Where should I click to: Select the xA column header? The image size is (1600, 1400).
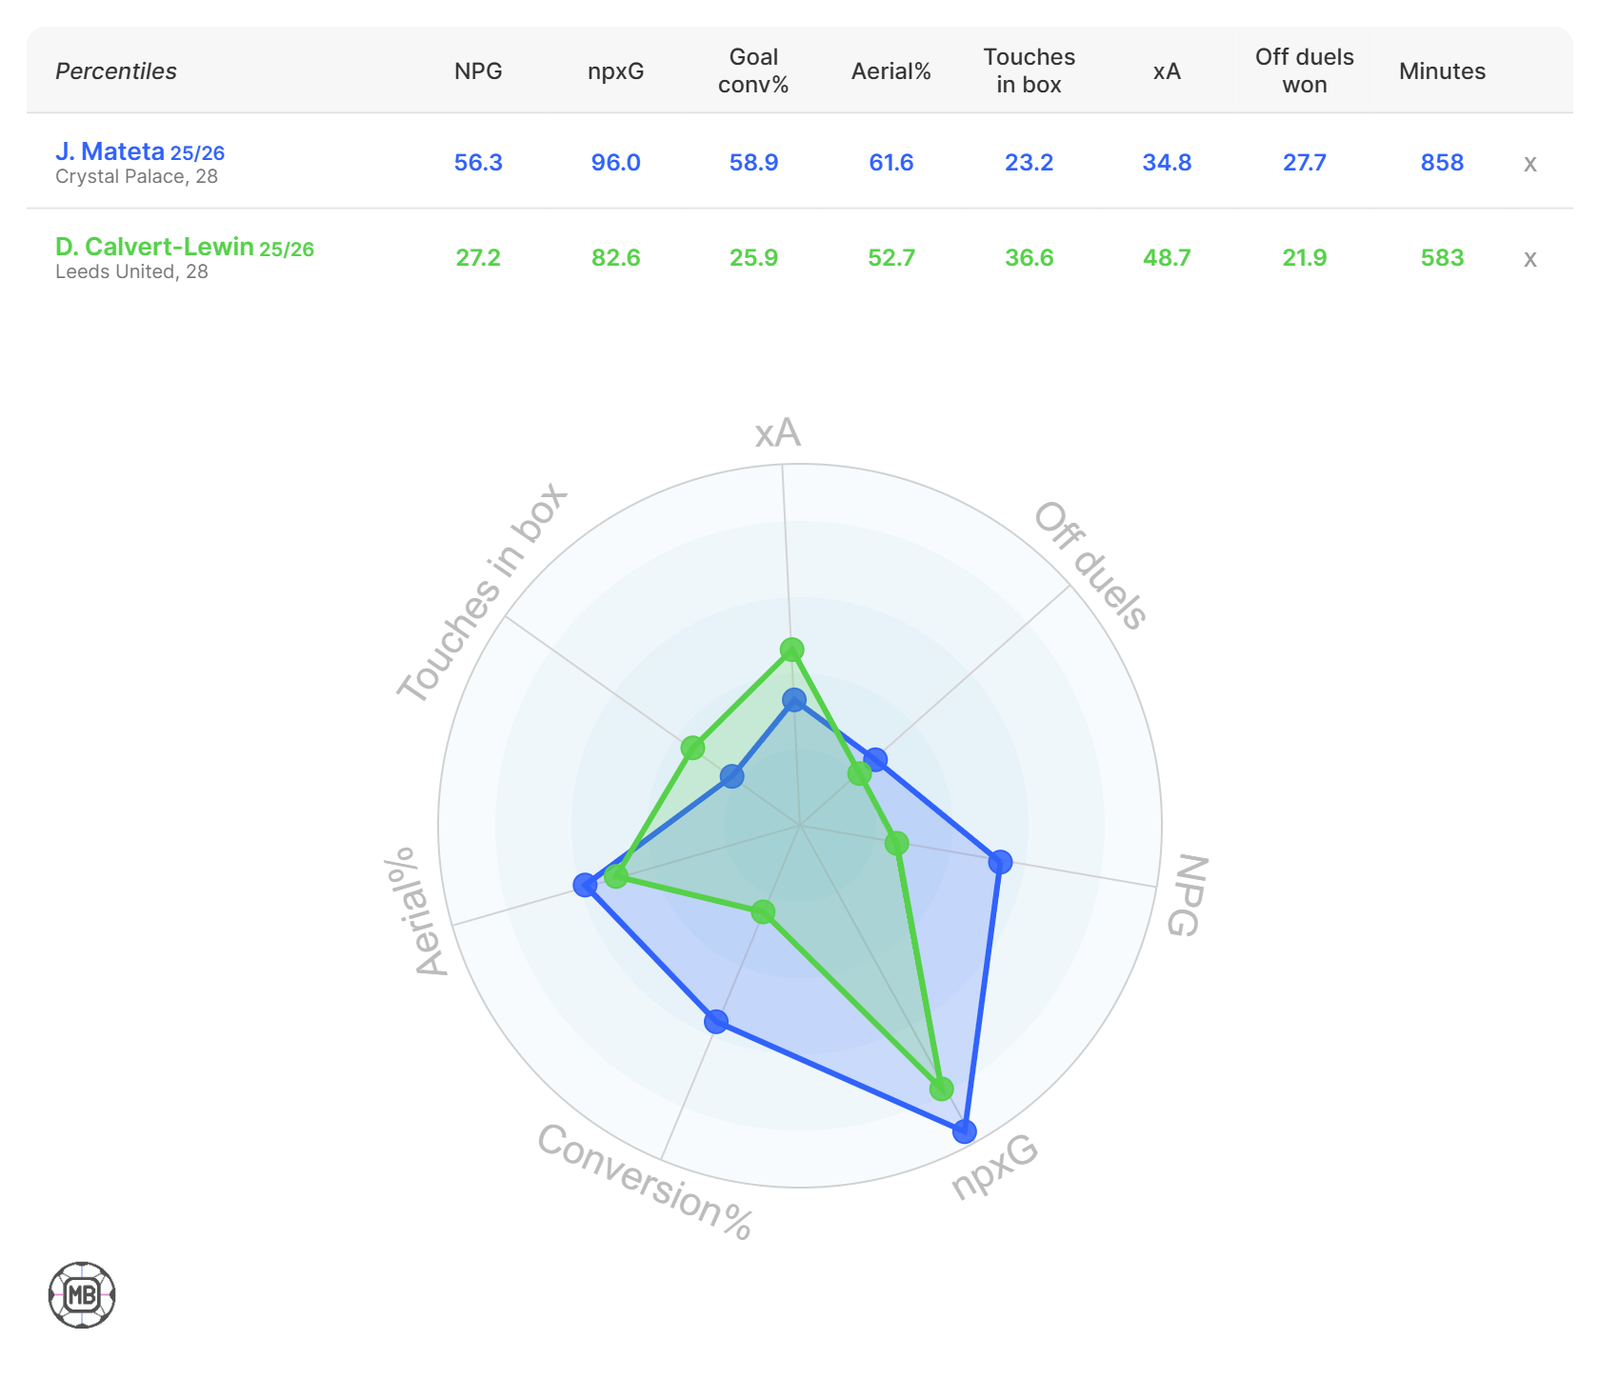coord(1166,71)
